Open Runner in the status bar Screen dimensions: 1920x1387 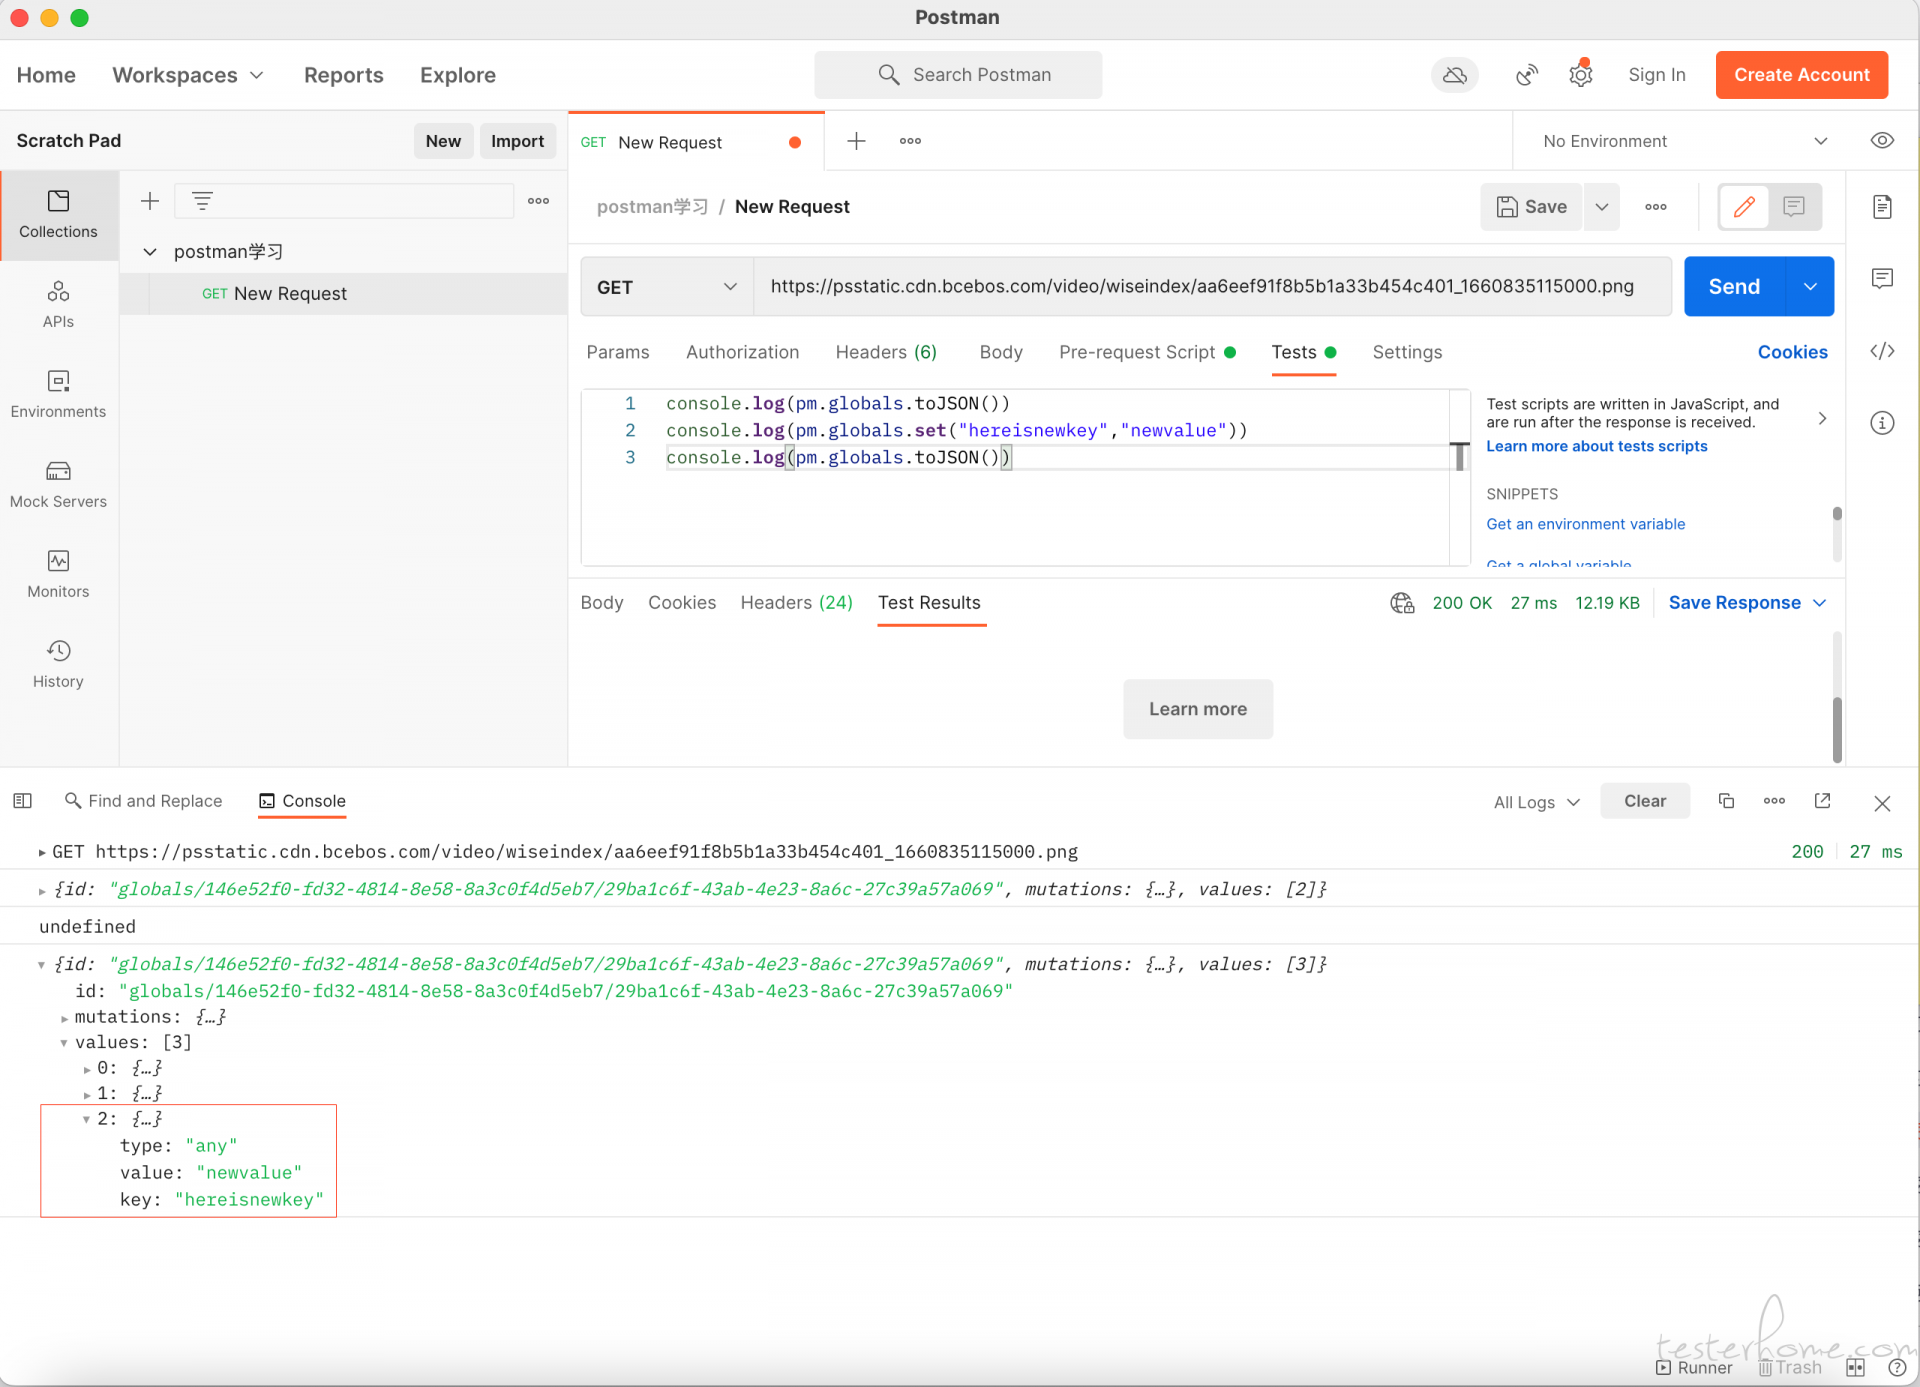(x=1695, y=1367)
